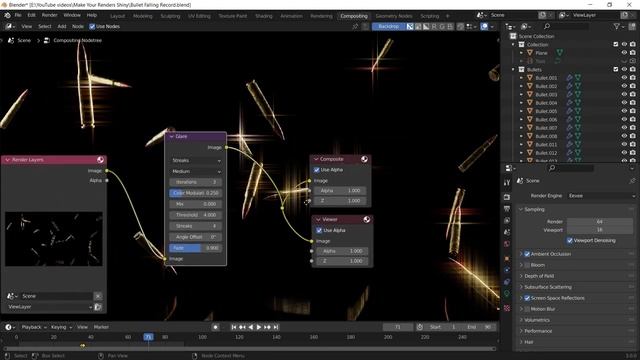Jump to the first frame
The width and height of the screenshot is (640, 360).
[x=233, y=327]
